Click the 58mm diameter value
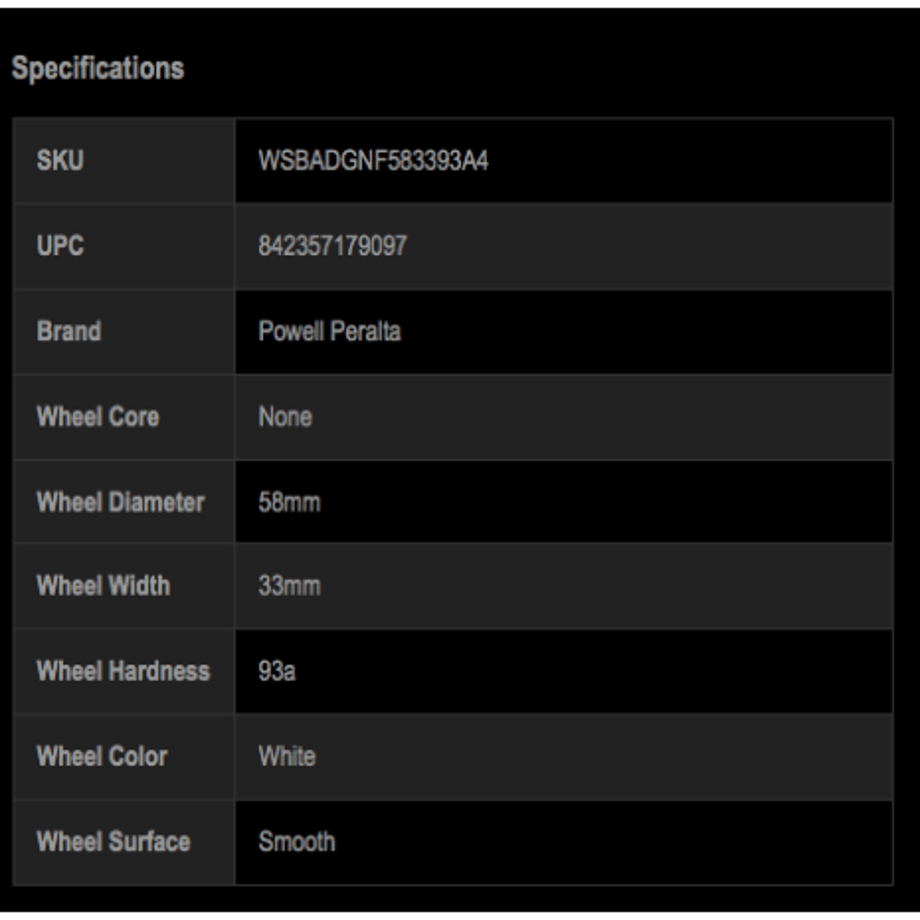The width and height of the screenshot is (920, 920). 290,502
